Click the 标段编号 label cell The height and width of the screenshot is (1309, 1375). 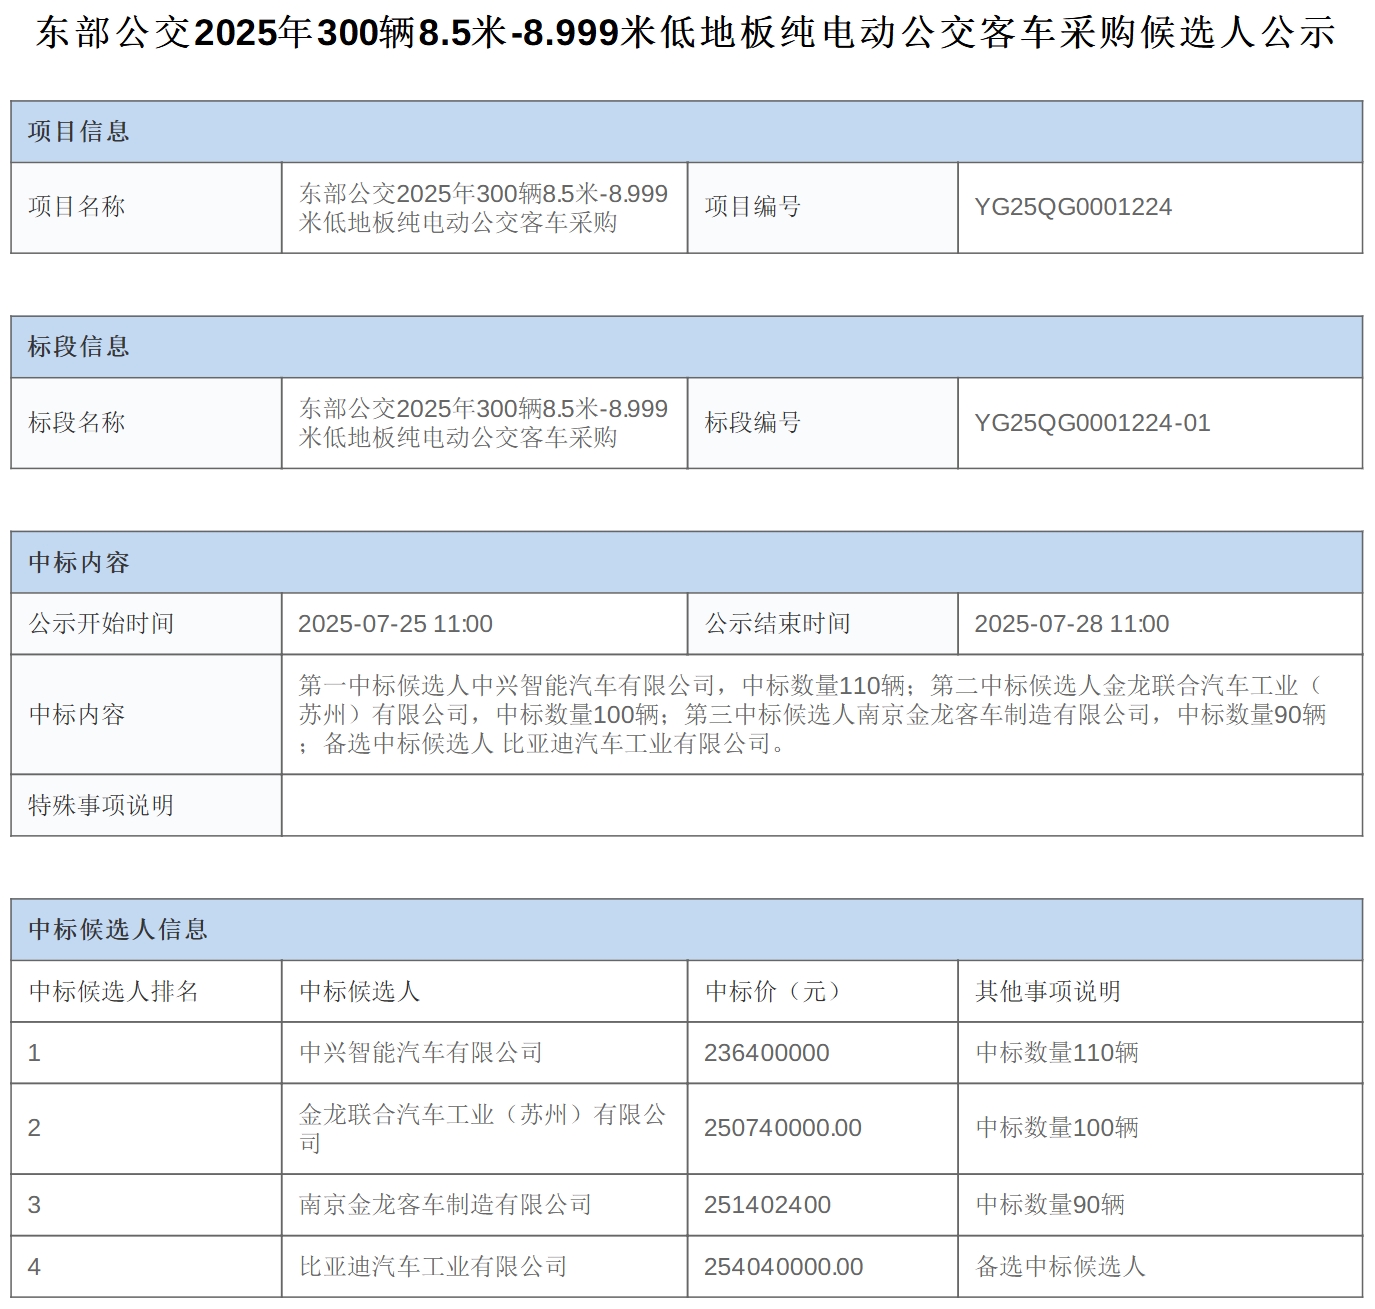pos(822,423)
